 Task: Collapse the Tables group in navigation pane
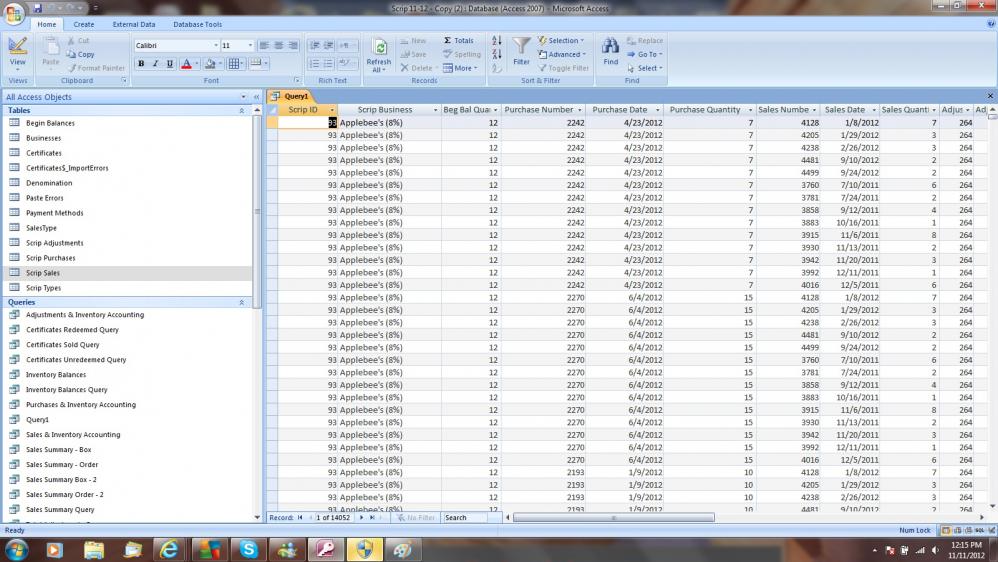(x=242, y=110)
